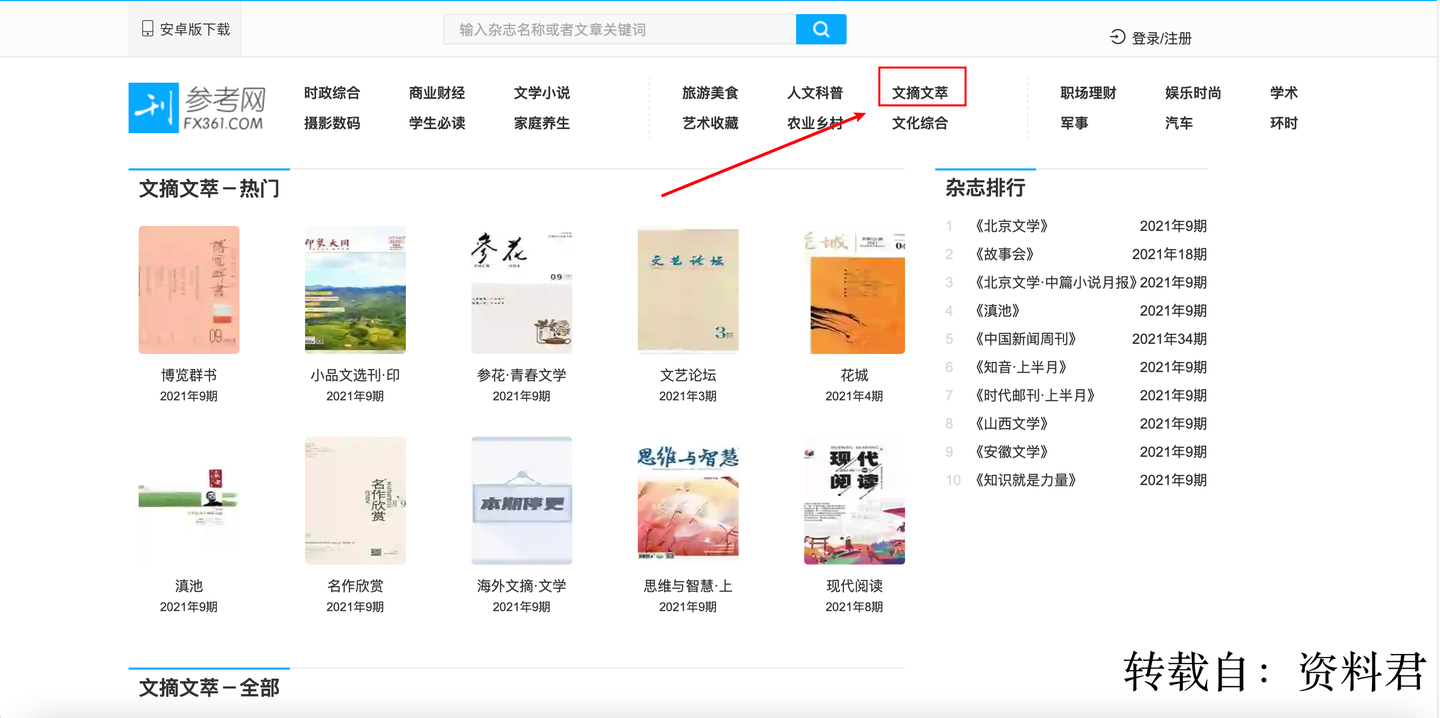Open 文化综合 category
This screenshot has height=718, width=1440.
(x=920, y=123)
